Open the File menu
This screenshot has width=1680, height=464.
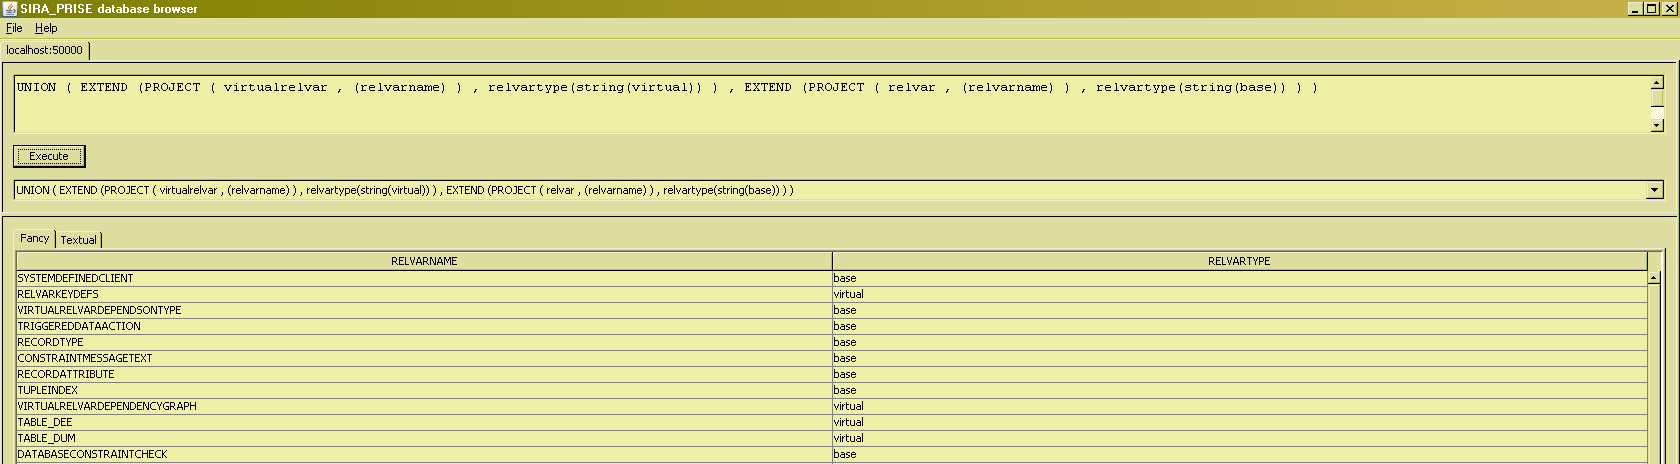(x=14, y=28)
